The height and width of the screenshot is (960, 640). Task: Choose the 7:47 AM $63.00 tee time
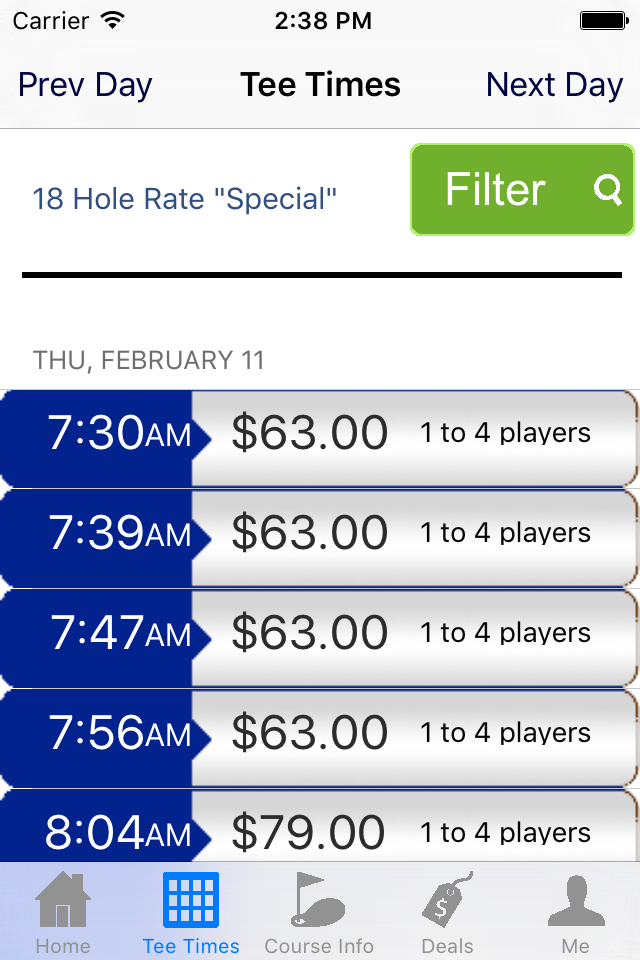coord(320,632)
